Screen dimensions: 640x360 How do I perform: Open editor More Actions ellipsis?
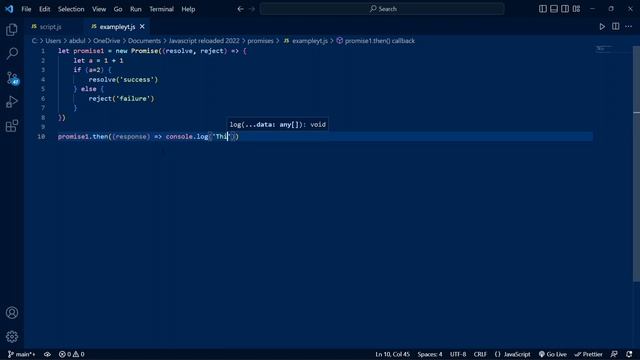629,27
